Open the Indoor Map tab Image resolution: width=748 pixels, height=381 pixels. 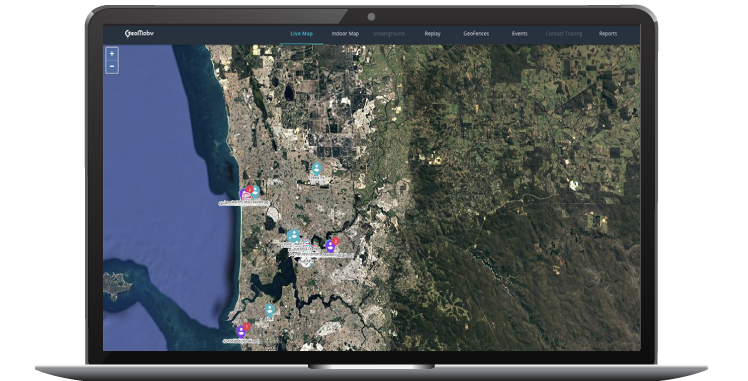tap(345, 34)
